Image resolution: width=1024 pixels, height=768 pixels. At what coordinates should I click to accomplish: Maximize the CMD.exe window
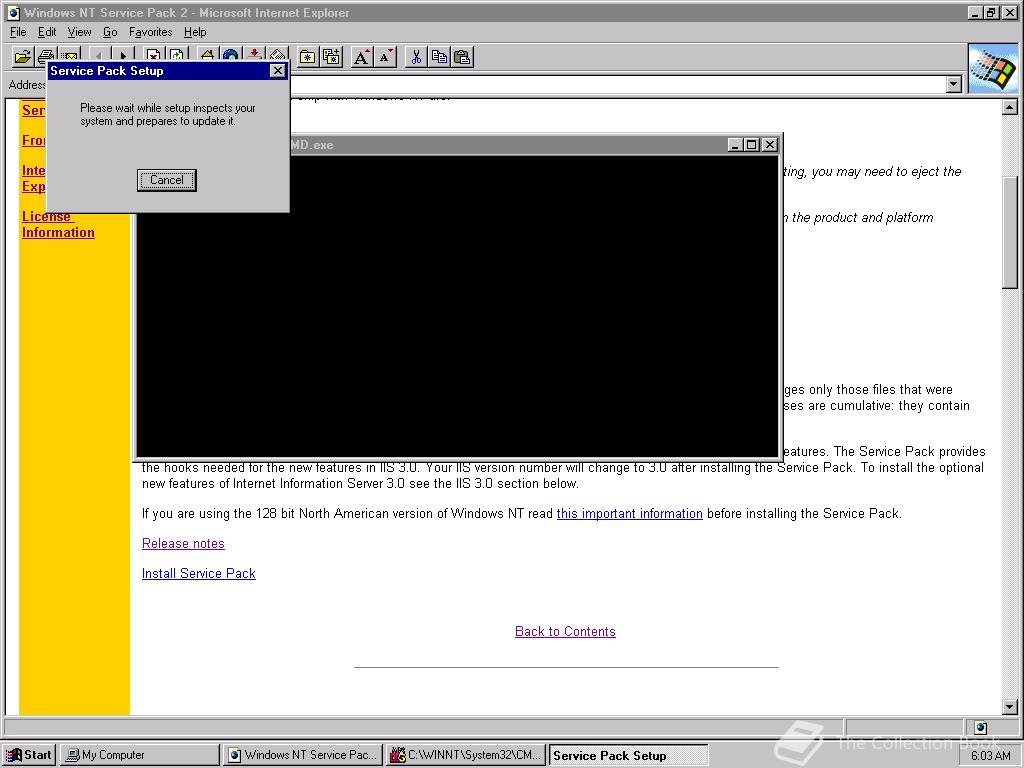[x=752, y=145]
